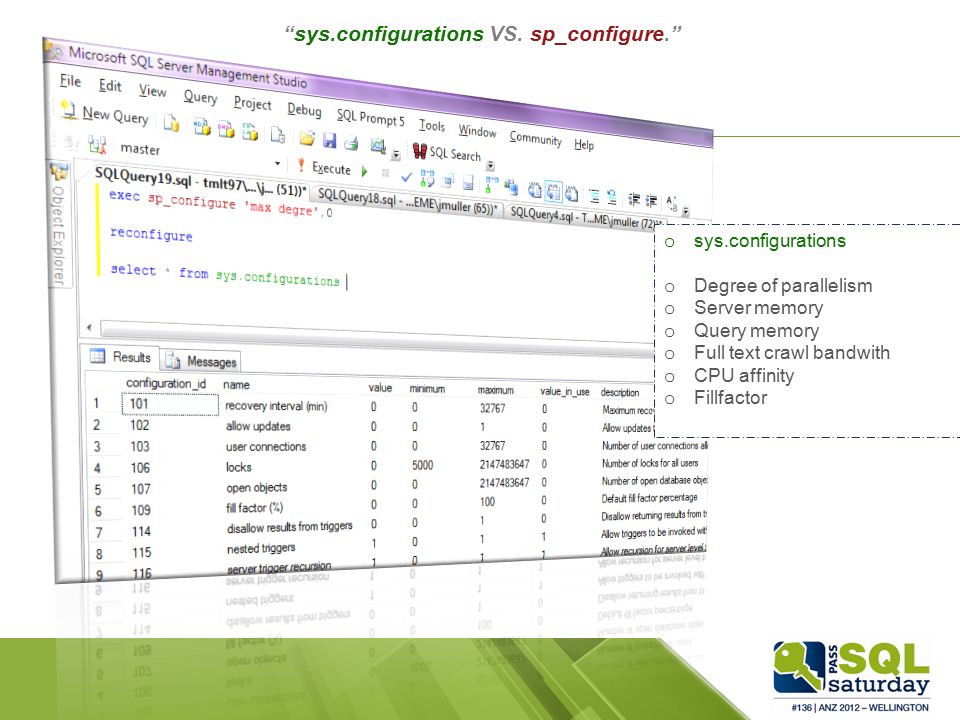The image size is (960, 720).
Task: Open the Community menu
Action: (535, 138)
